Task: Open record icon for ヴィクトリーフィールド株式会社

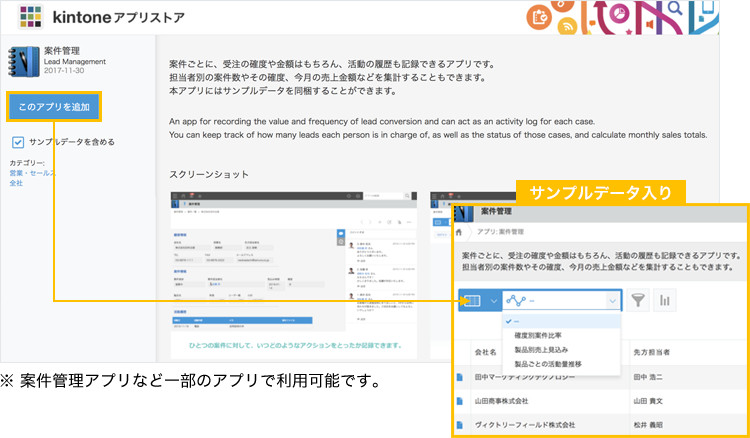Action: click(460, 424)
